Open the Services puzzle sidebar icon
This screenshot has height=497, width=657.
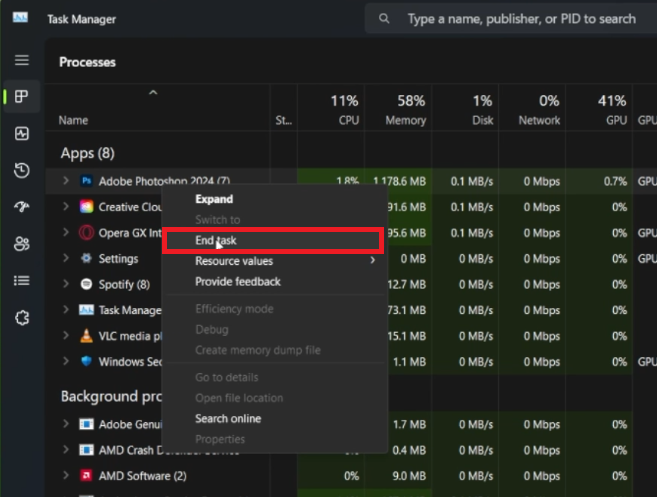point(22,318)
